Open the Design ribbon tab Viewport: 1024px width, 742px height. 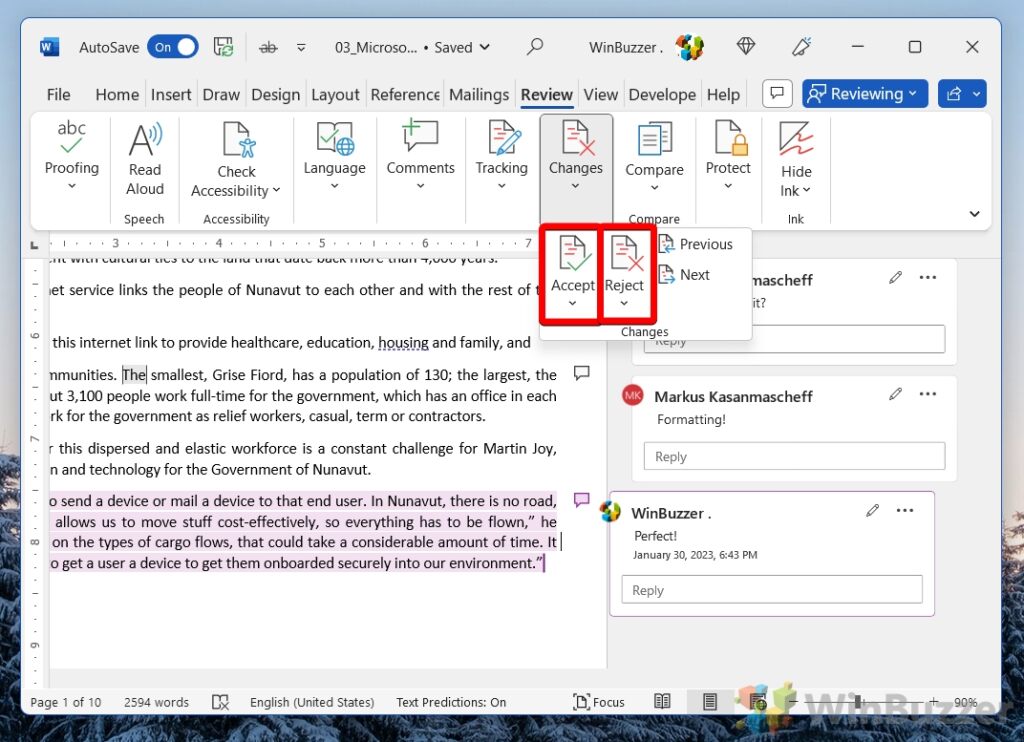275,94
